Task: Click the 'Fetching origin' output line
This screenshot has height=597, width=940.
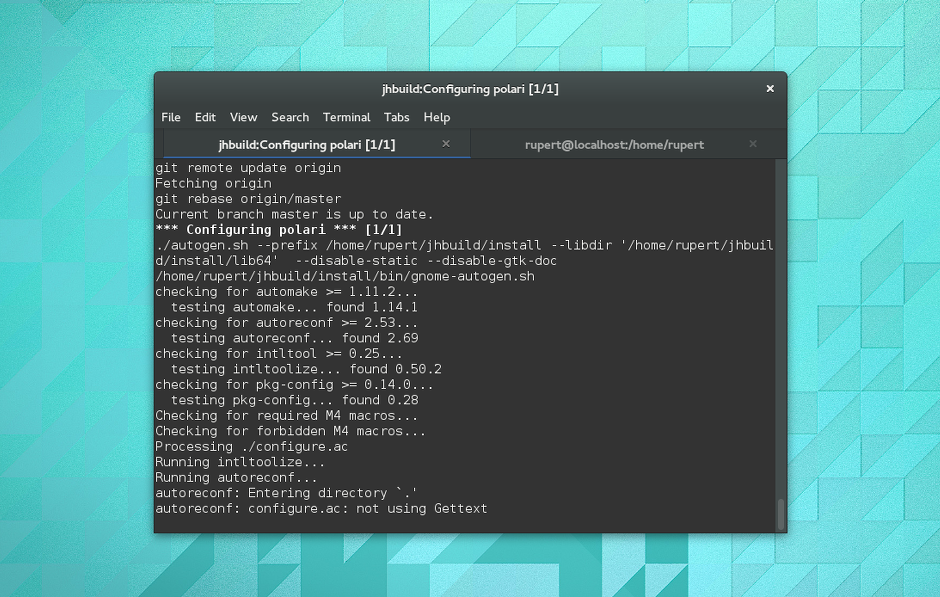Action: [213, 183]
